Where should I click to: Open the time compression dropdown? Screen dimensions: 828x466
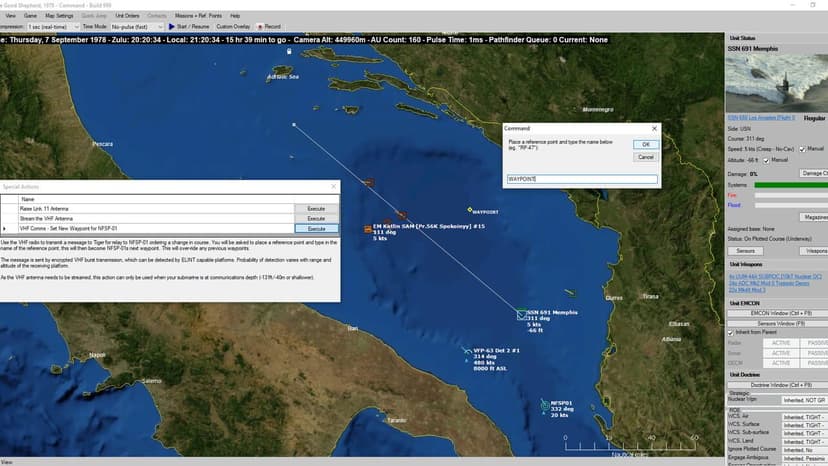(x=53, y=26)
